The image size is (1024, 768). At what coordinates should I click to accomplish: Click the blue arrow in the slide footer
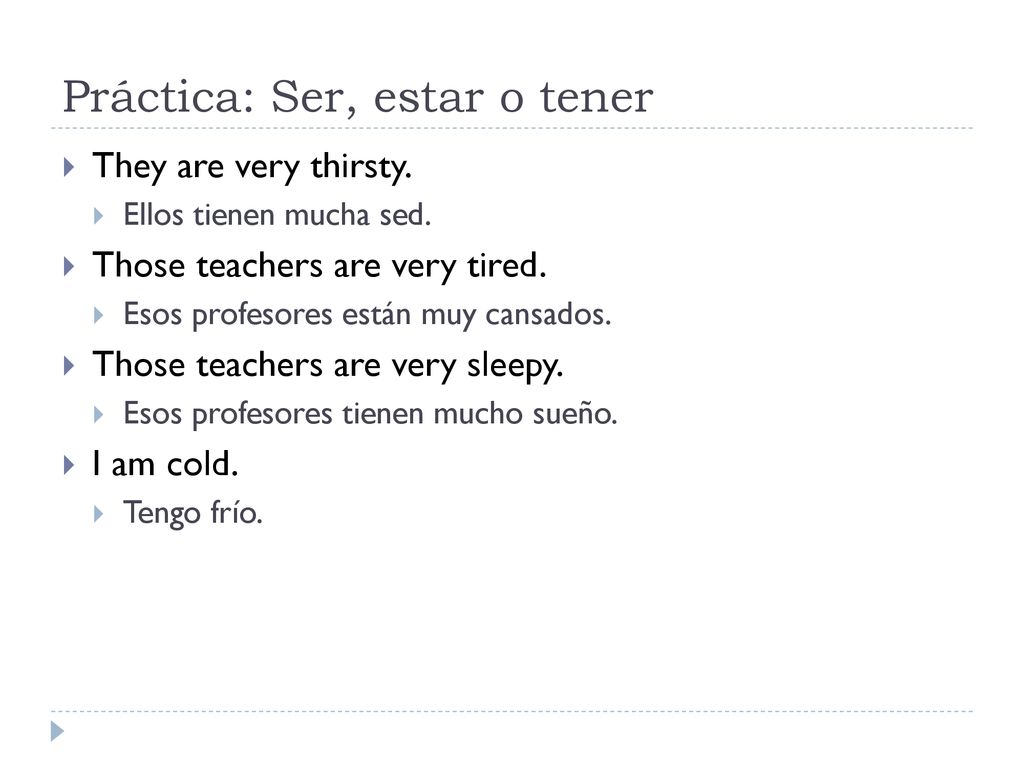(x=57, y=731)
